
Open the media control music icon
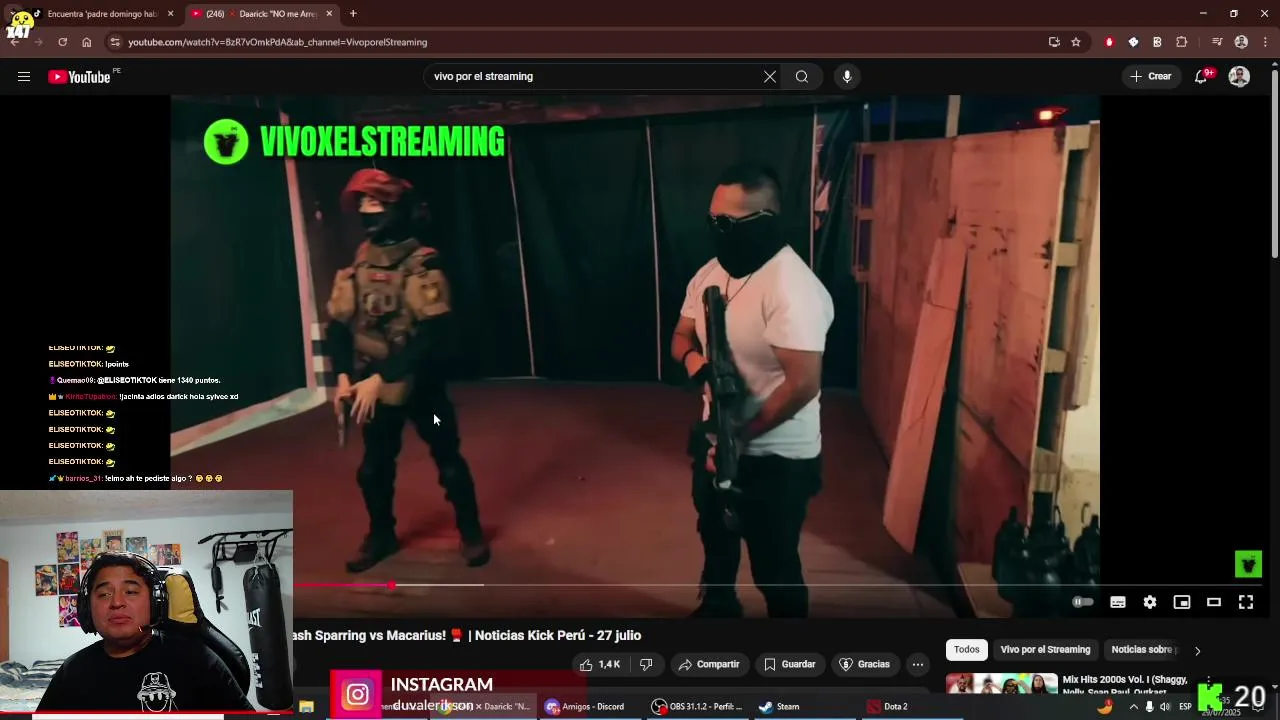point(1217,42)
